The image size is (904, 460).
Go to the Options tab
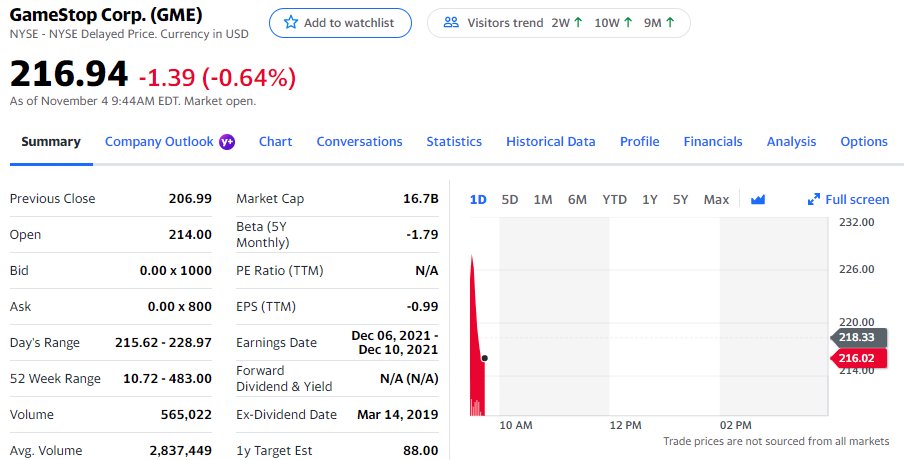[x=864, y=142]
